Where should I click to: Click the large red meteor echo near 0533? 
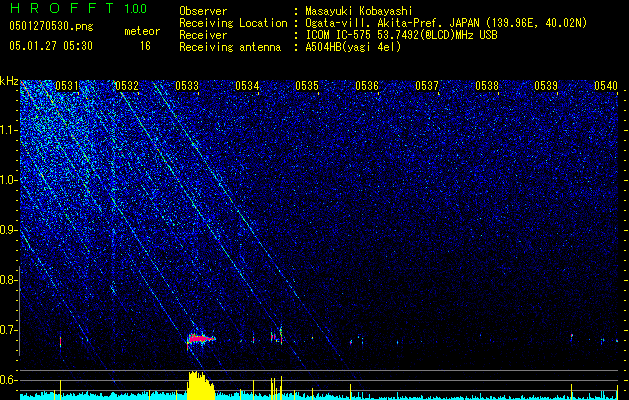[201, 339]
